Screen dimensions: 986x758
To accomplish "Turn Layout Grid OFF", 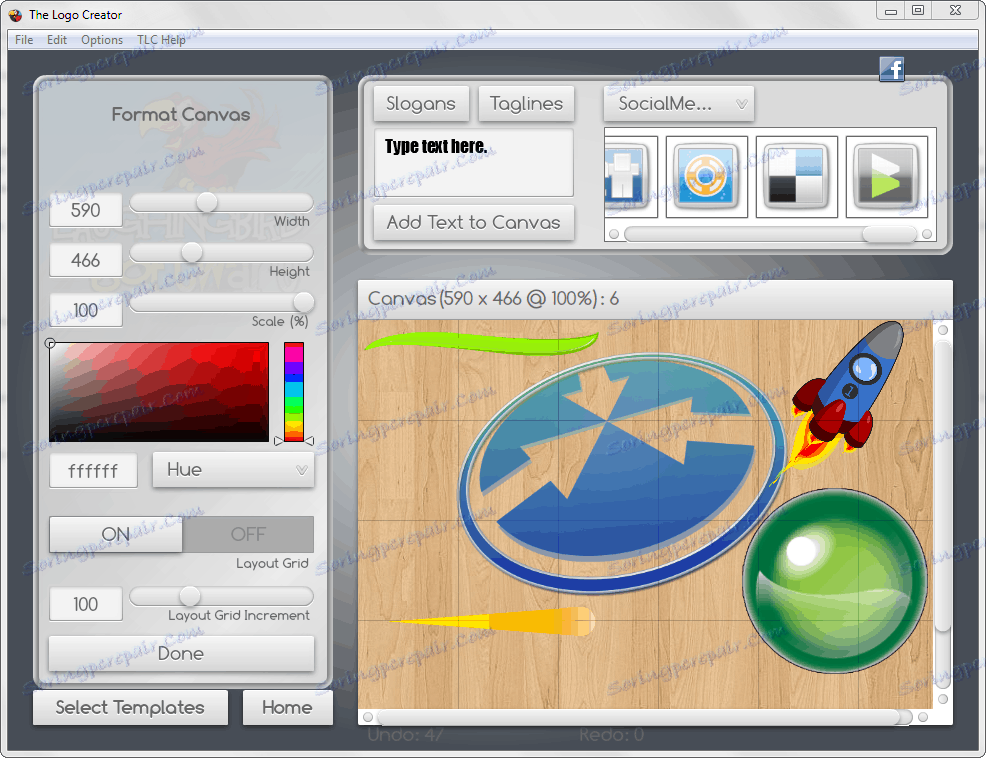I will [x=248, y=534].
